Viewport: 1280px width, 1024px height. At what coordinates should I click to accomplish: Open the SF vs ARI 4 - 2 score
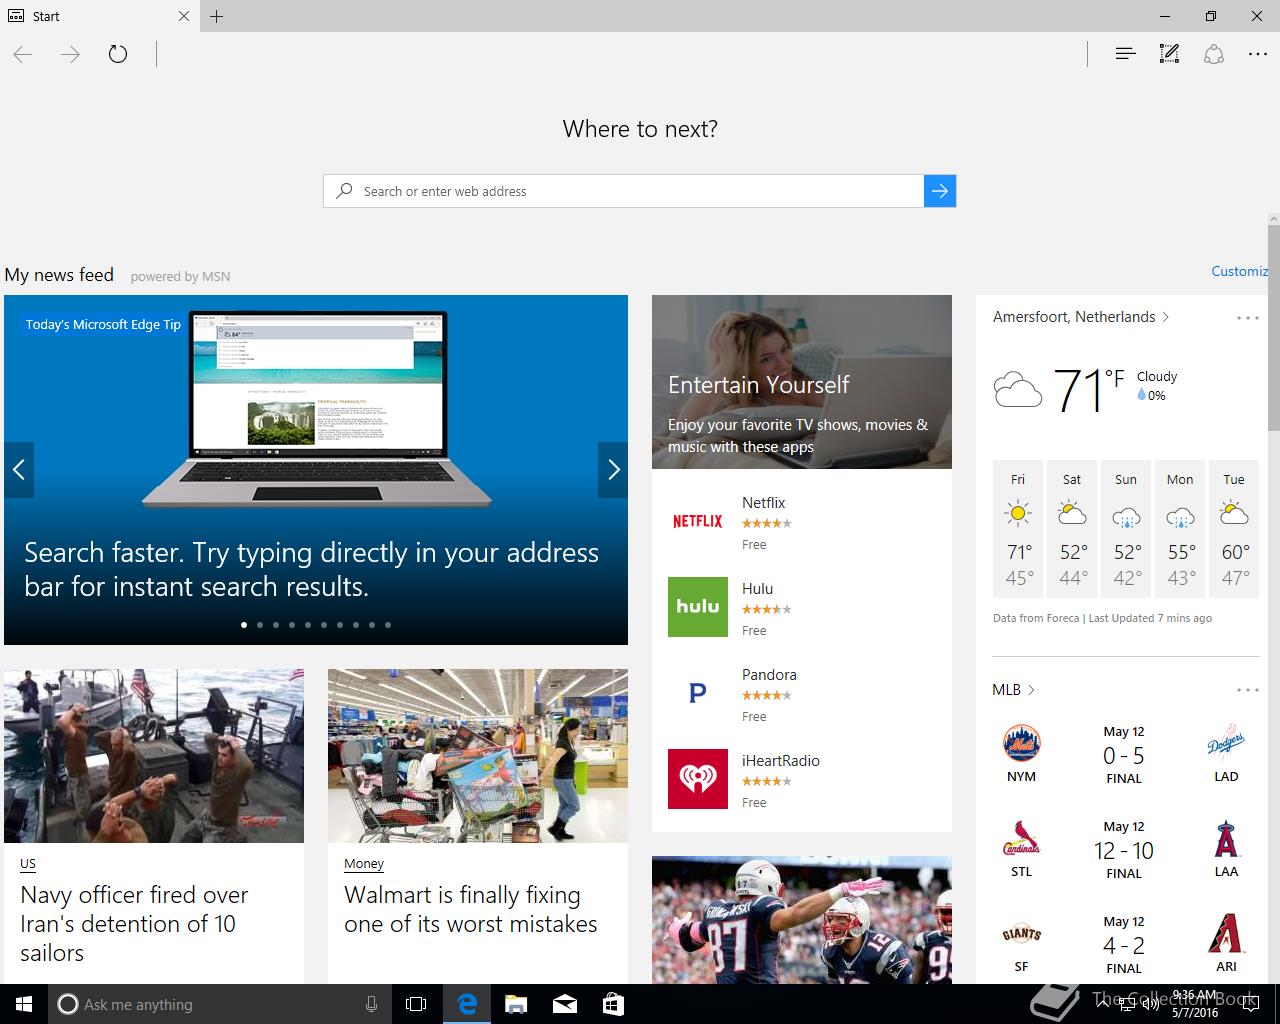1124,946
